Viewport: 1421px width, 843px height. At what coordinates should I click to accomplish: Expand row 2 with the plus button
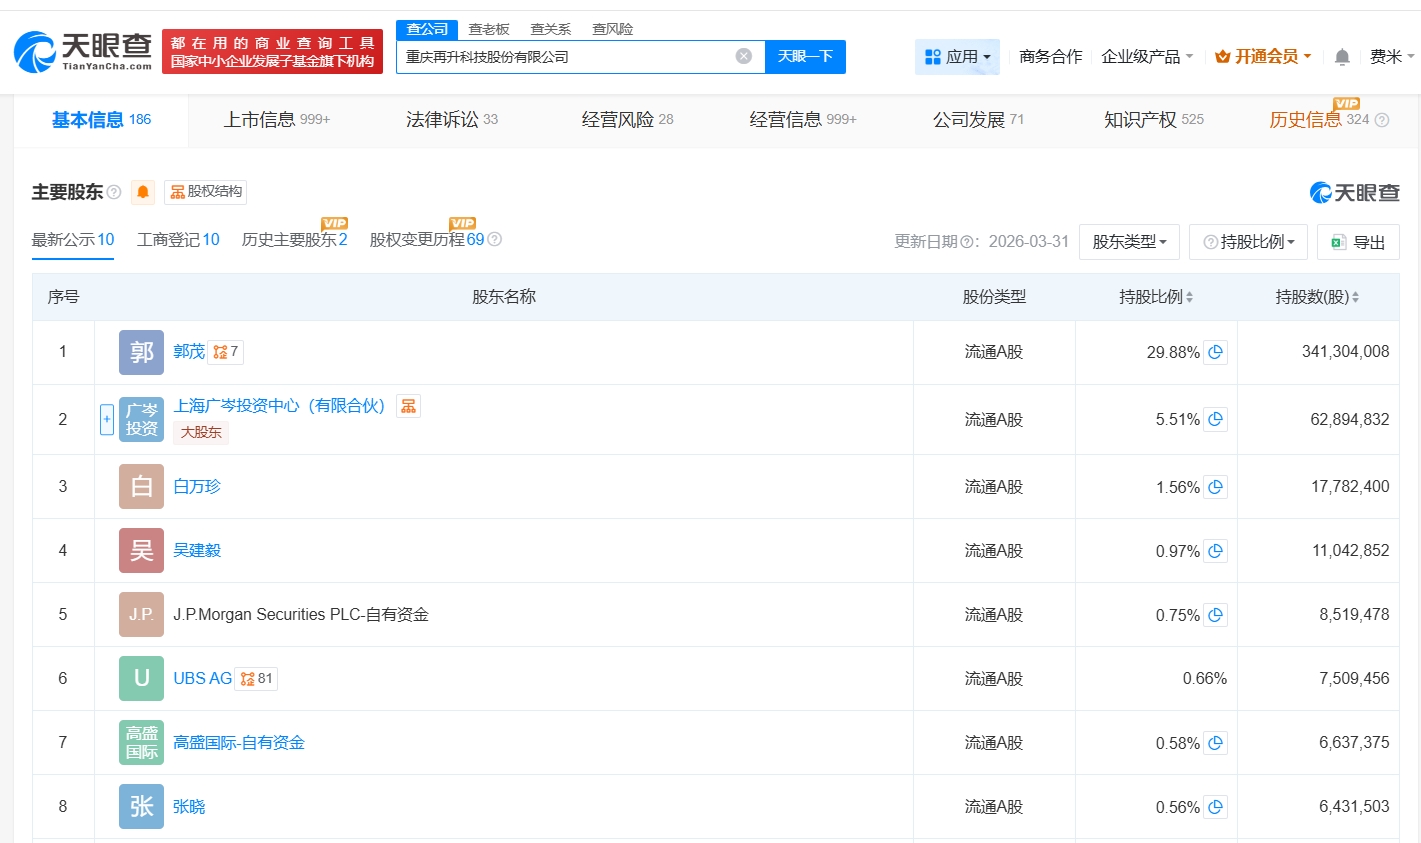107,420
